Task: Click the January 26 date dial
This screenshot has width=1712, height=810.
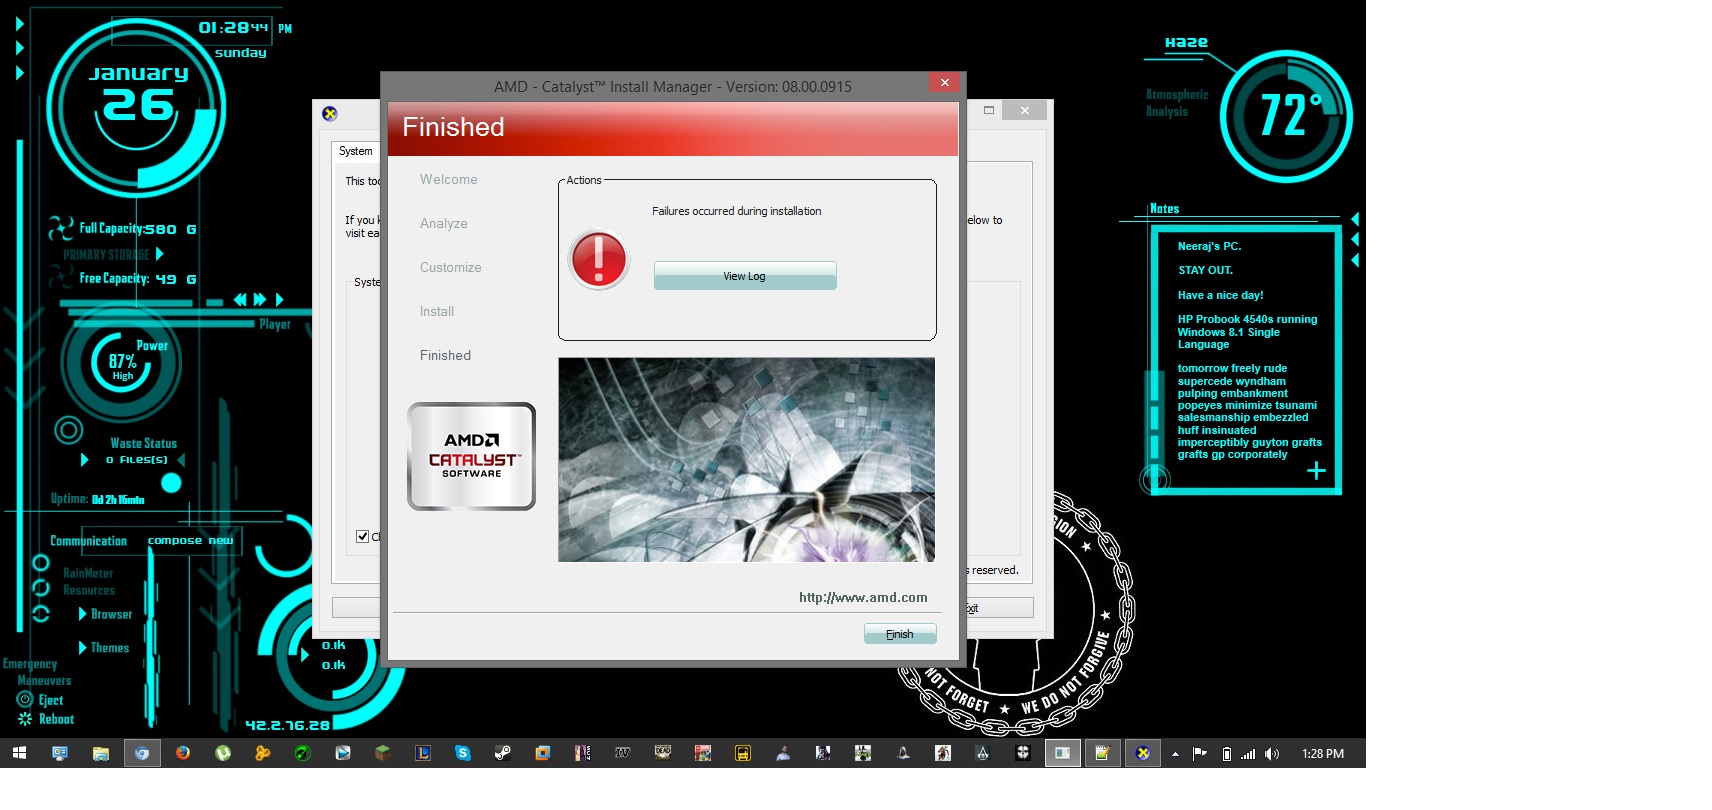Action: click(x=137, y=108)
